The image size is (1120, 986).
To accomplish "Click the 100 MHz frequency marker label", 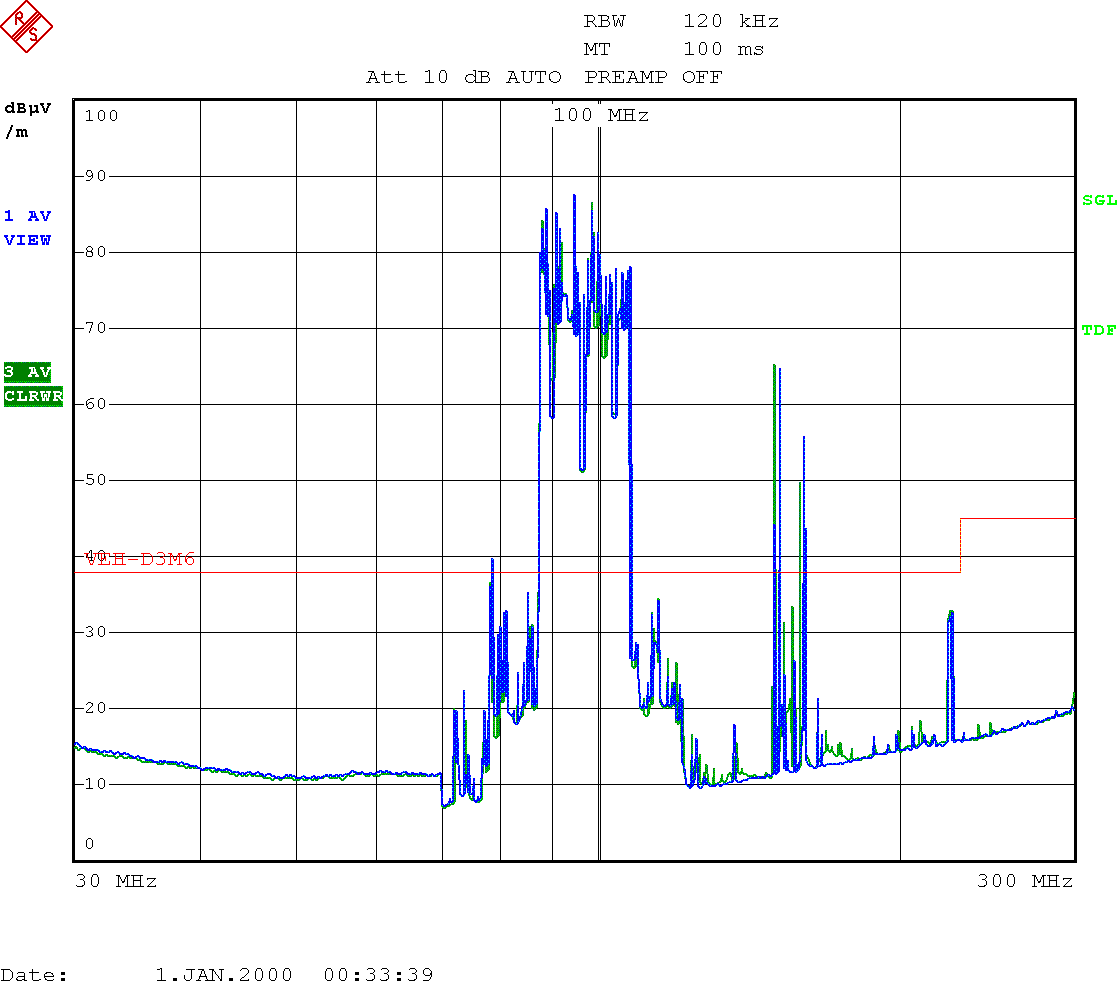I will coord(601,115).
